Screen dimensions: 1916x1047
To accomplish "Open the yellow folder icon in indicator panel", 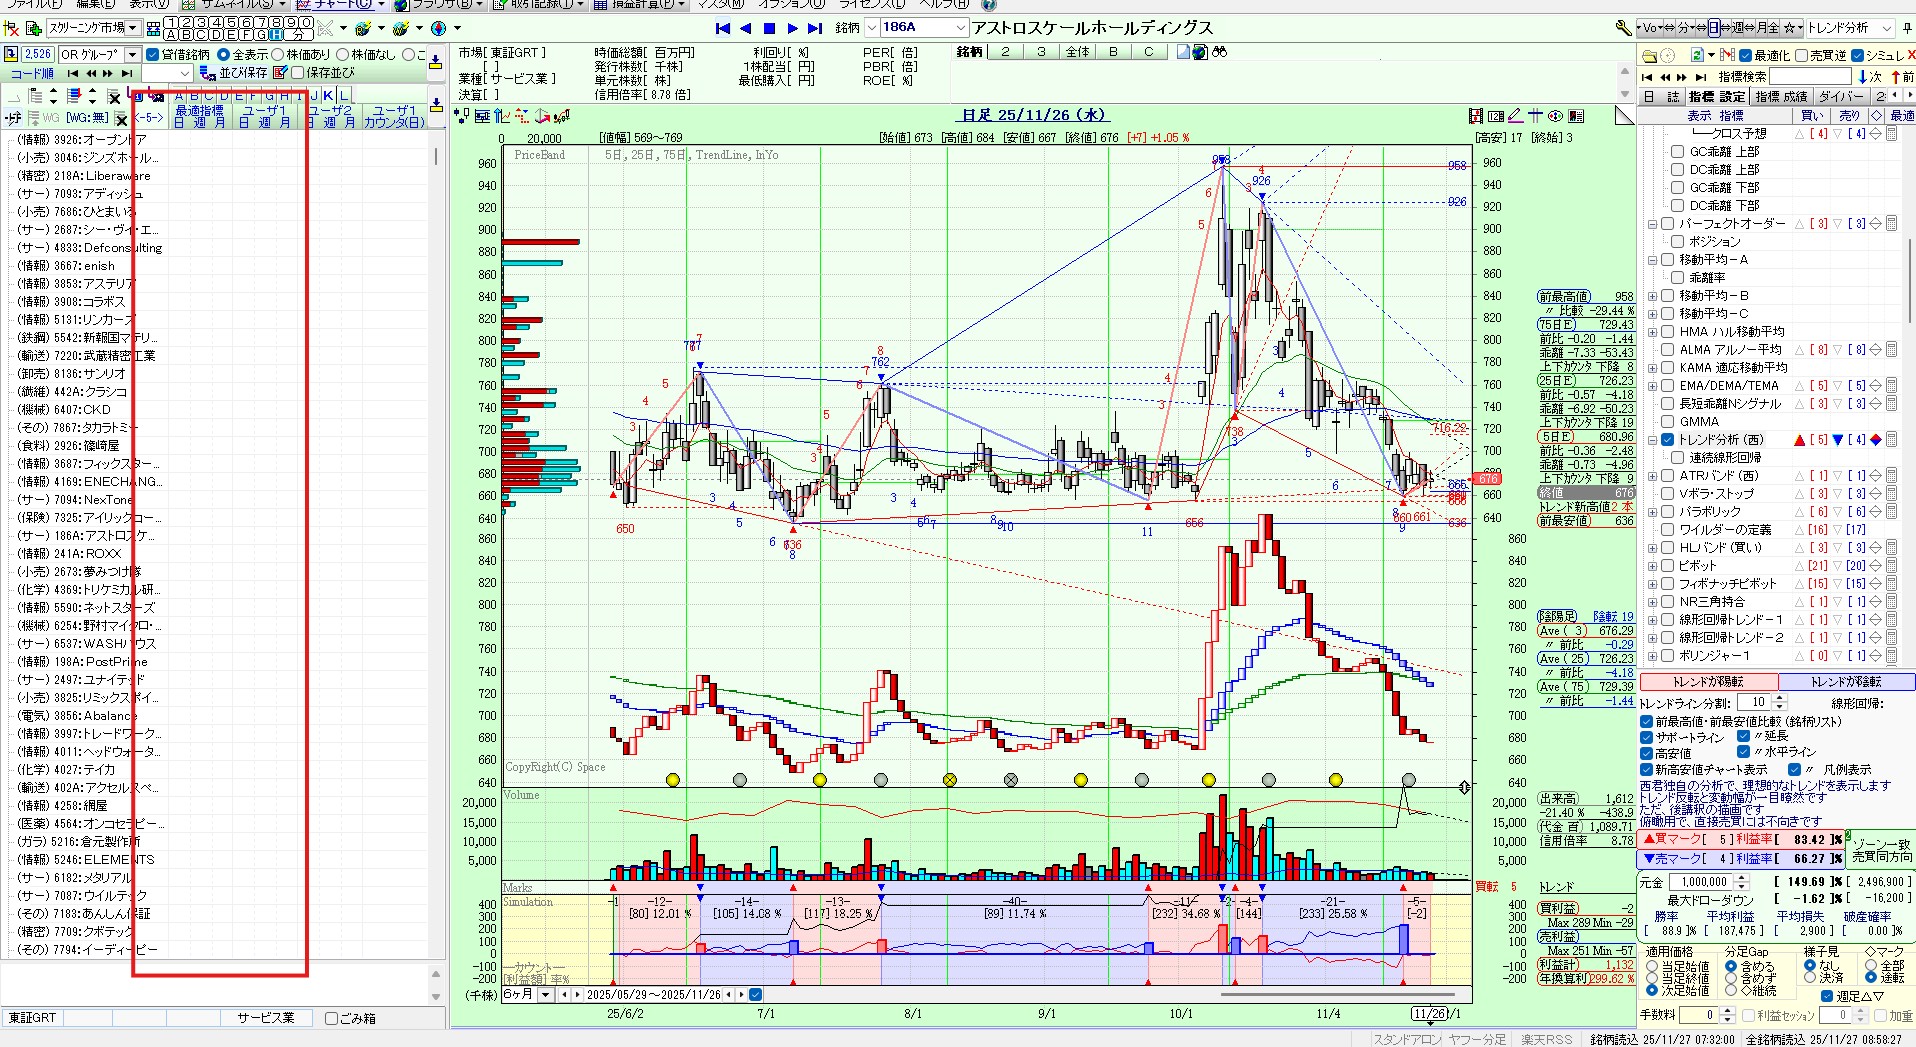I will [1650, 56].
